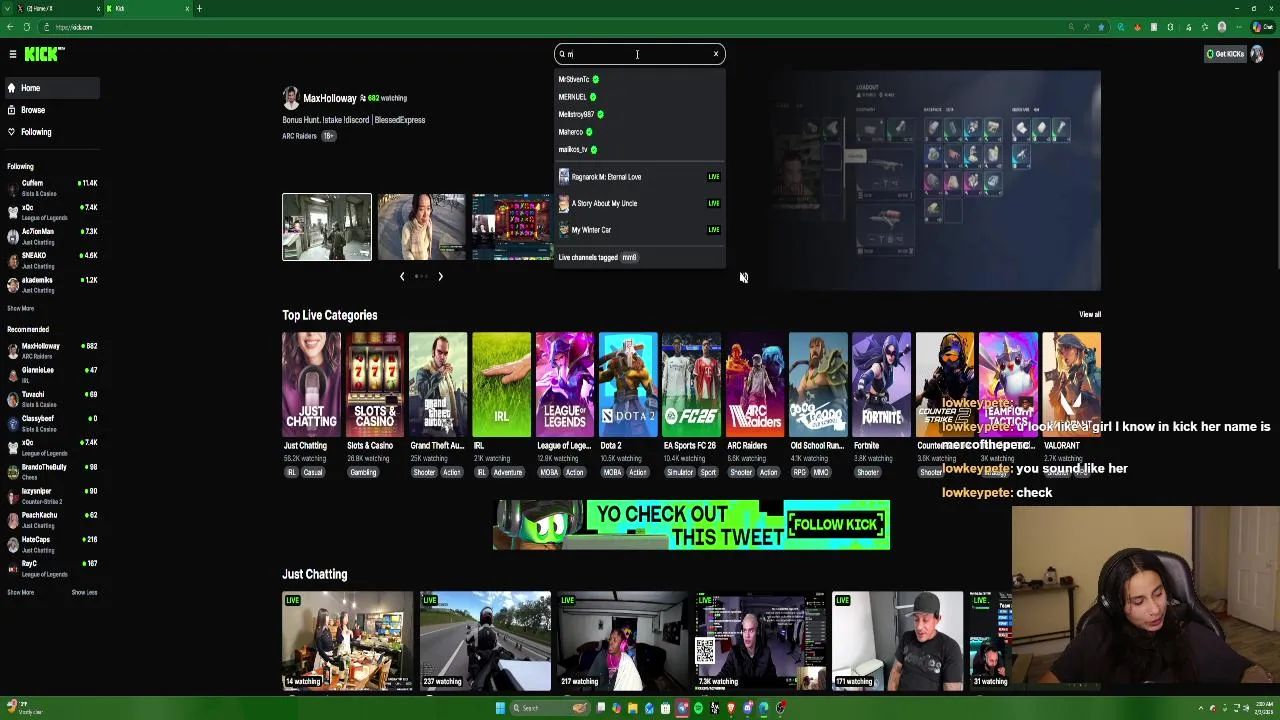Click the ARC Raiders label under MaxHolloway
Viewport: 1280px width, 720px height.
click(x=299, y=136)
